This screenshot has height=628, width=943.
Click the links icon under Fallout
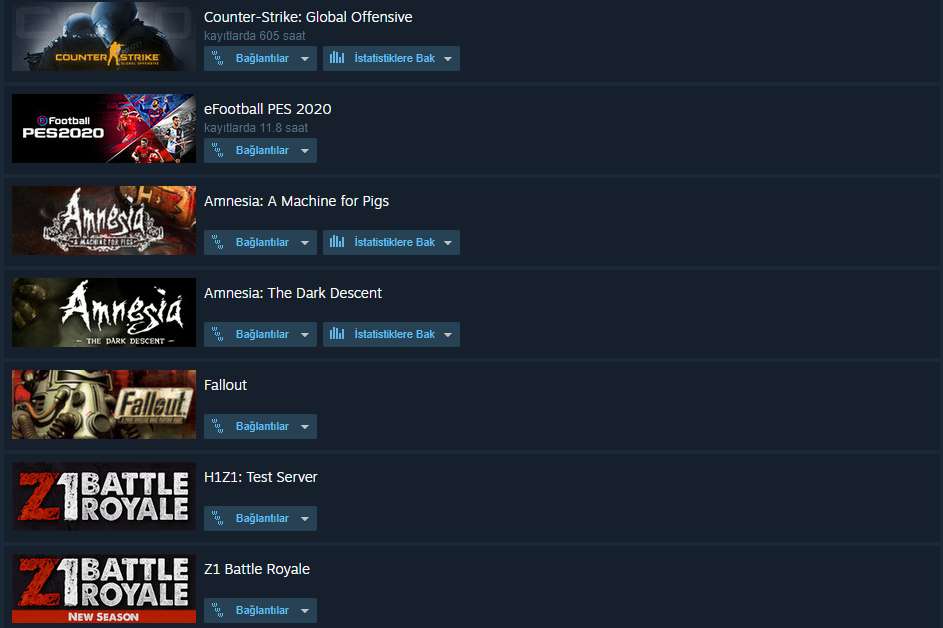pyautogui.click(x=218, y=426)
